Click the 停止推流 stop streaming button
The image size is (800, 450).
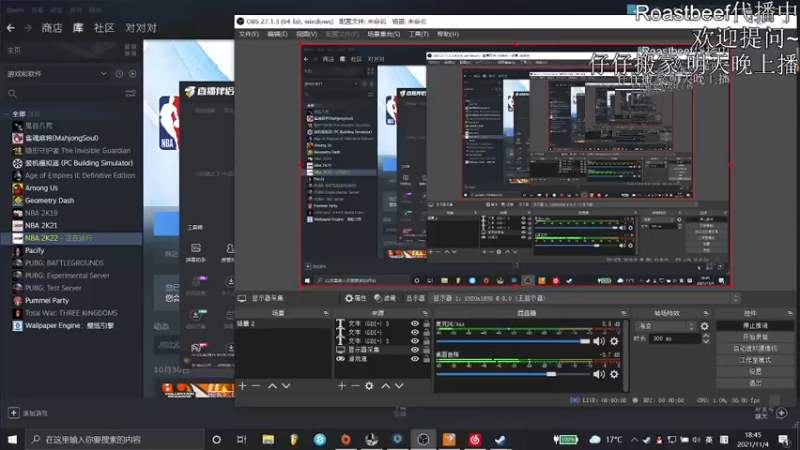(755, 326)
